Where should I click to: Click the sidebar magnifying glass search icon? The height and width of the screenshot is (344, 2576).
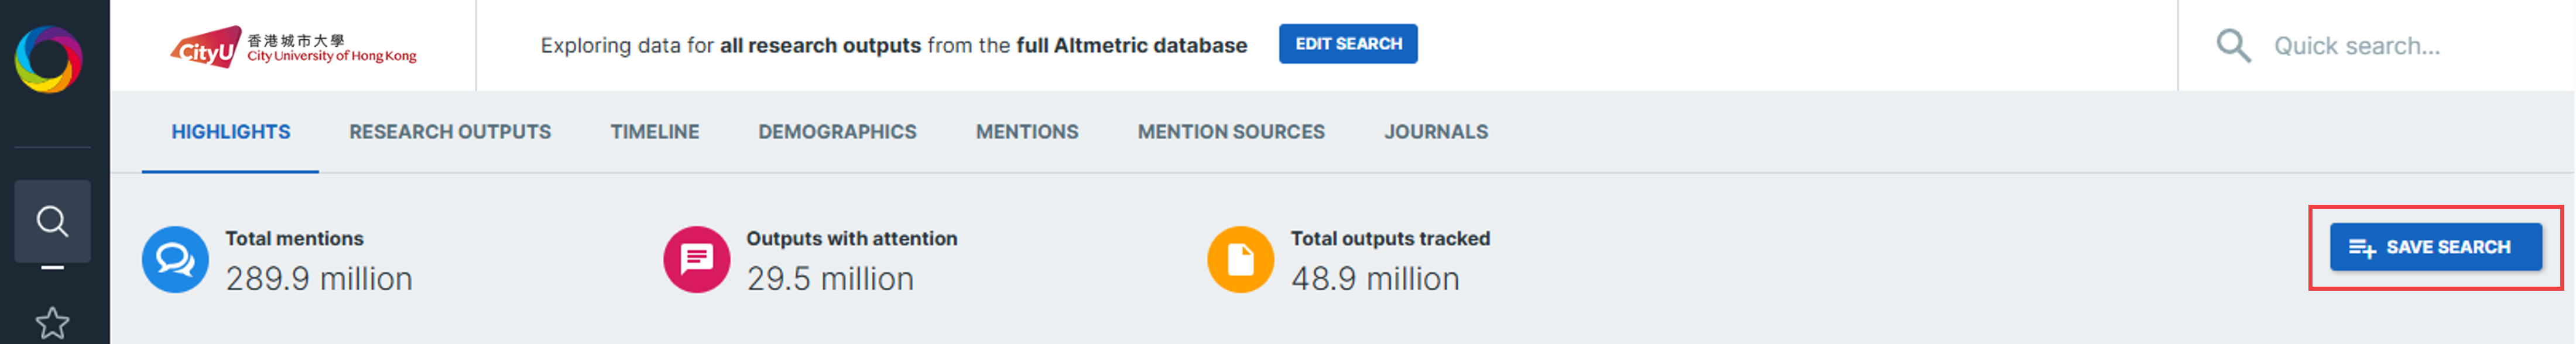(52, 221)
